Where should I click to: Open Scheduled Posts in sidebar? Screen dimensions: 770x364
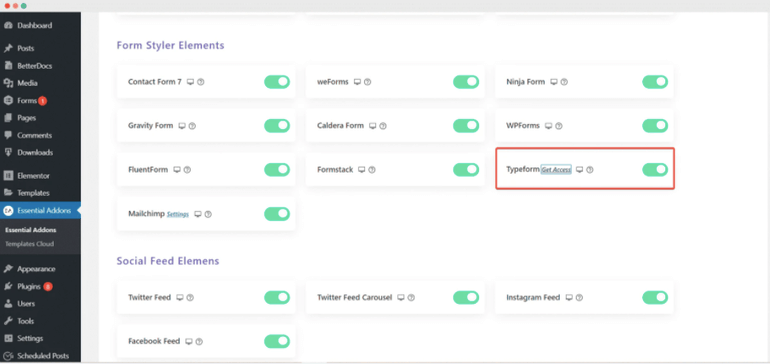coord(40,356)
